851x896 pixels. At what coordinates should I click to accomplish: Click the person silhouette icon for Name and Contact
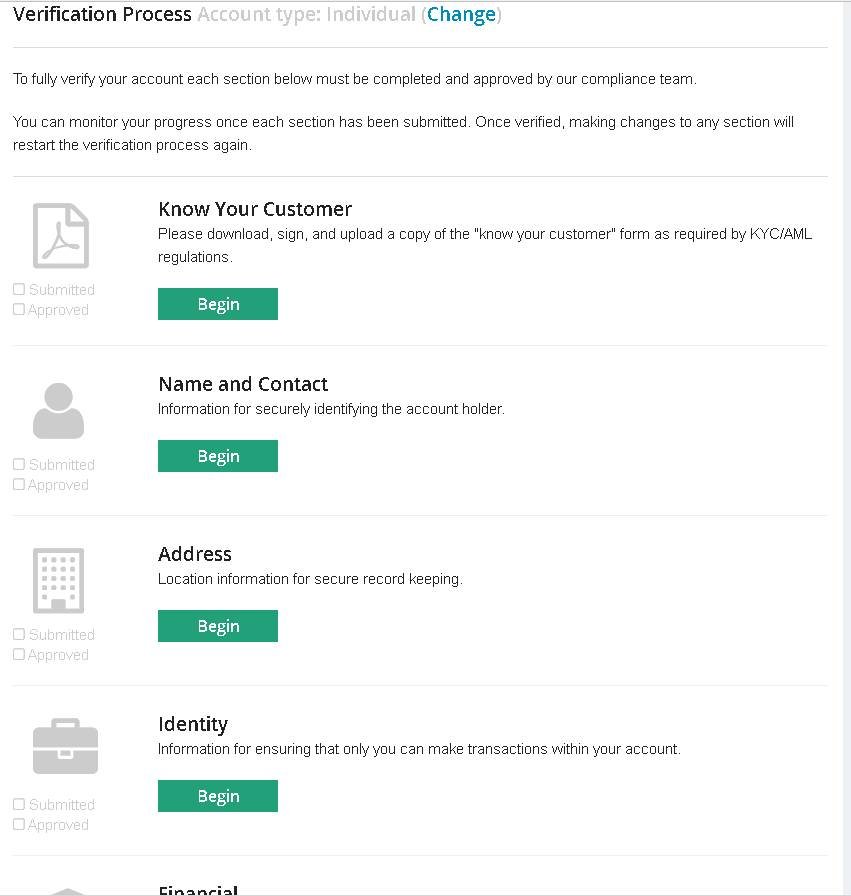point(59,411)
